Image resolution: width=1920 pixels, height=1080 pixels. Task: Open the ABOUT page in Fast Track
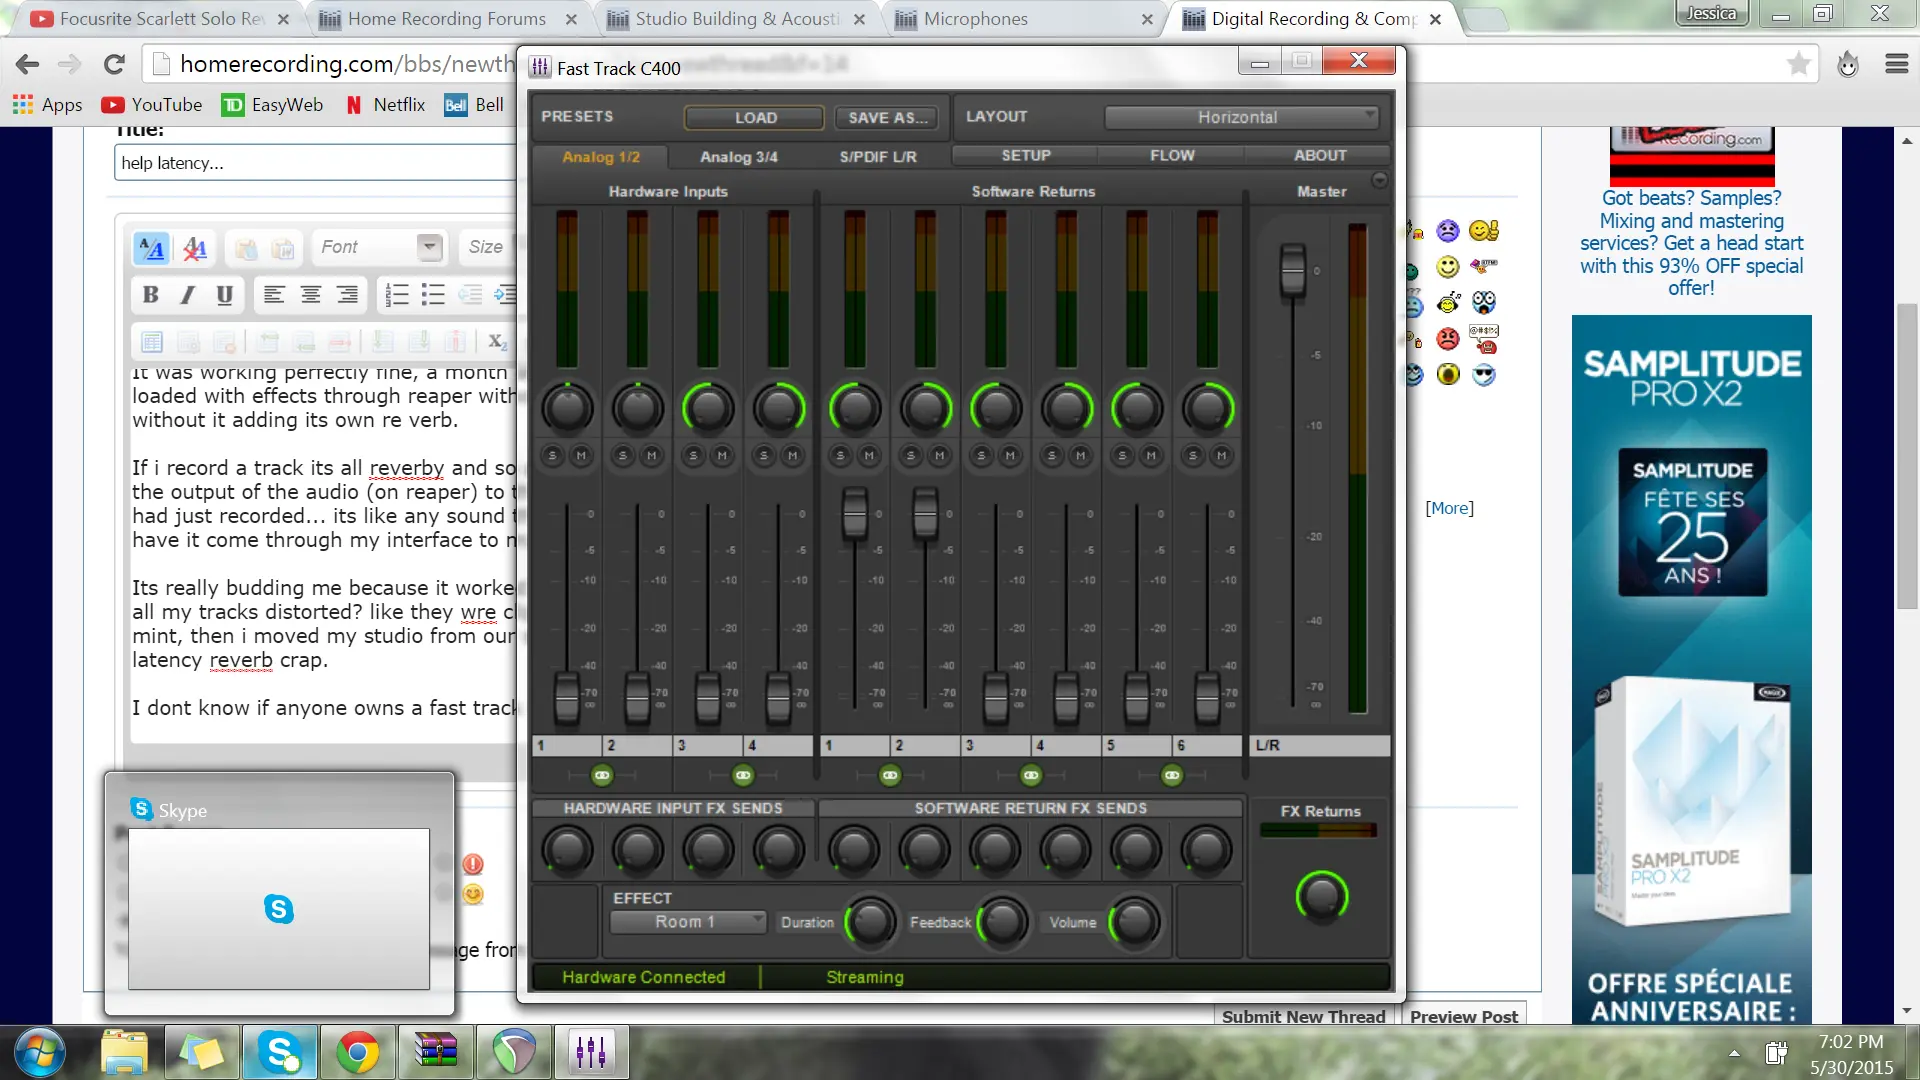(x=1319, y=155)
